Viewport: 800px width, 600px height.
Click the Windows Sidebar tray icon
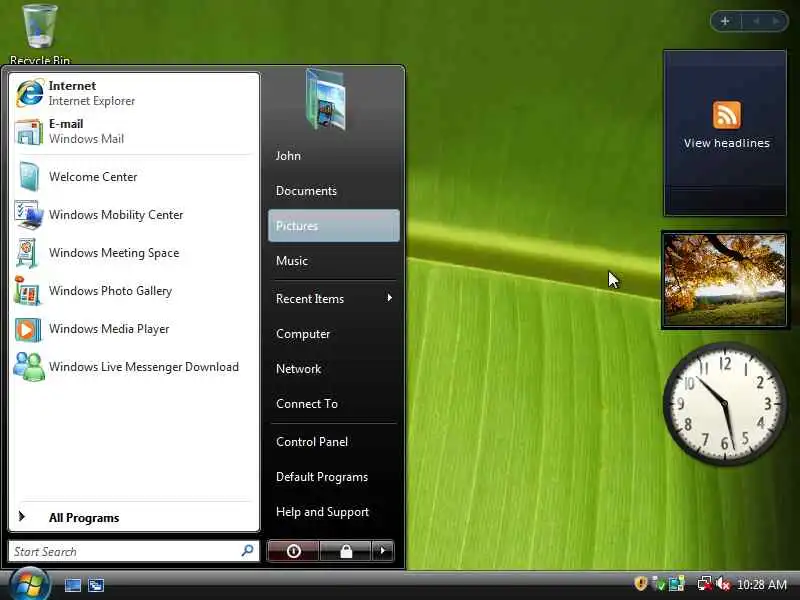677,584
